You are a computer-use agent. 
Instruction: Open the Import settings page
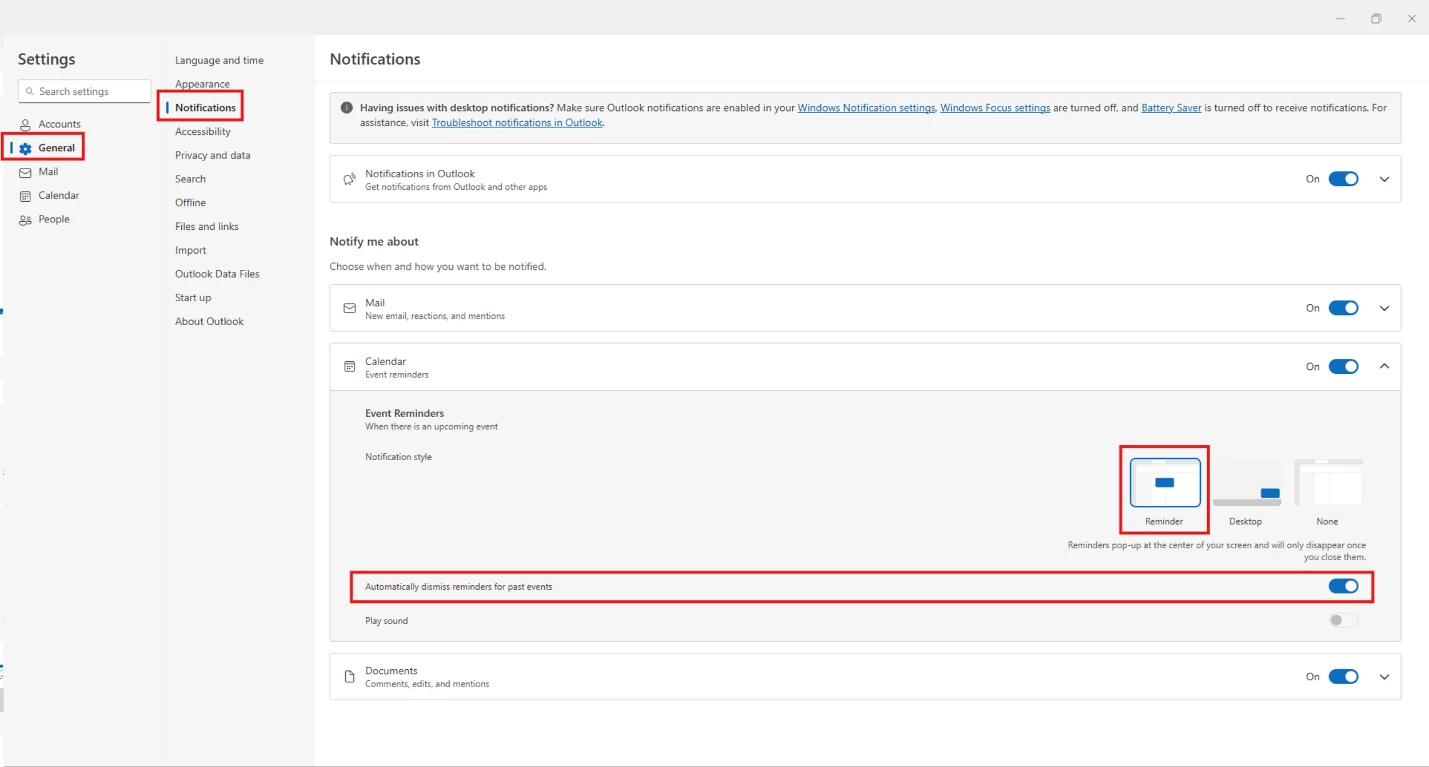click(x=190, y=251)
